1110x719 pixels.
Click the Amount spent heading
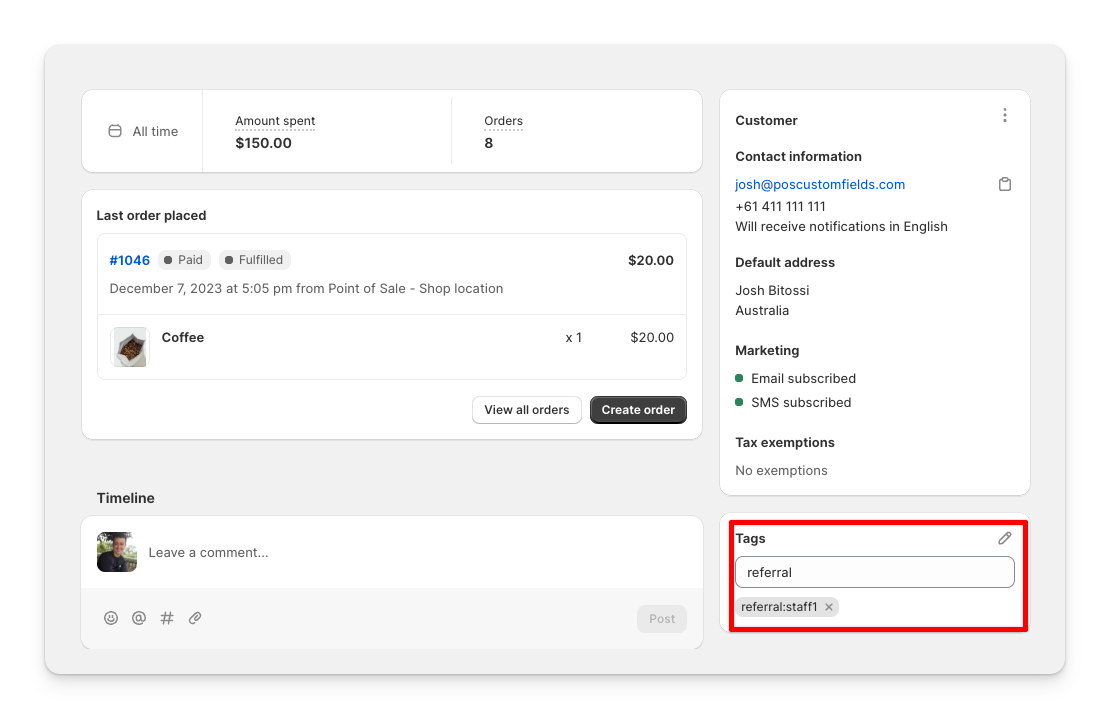[274, 121]
